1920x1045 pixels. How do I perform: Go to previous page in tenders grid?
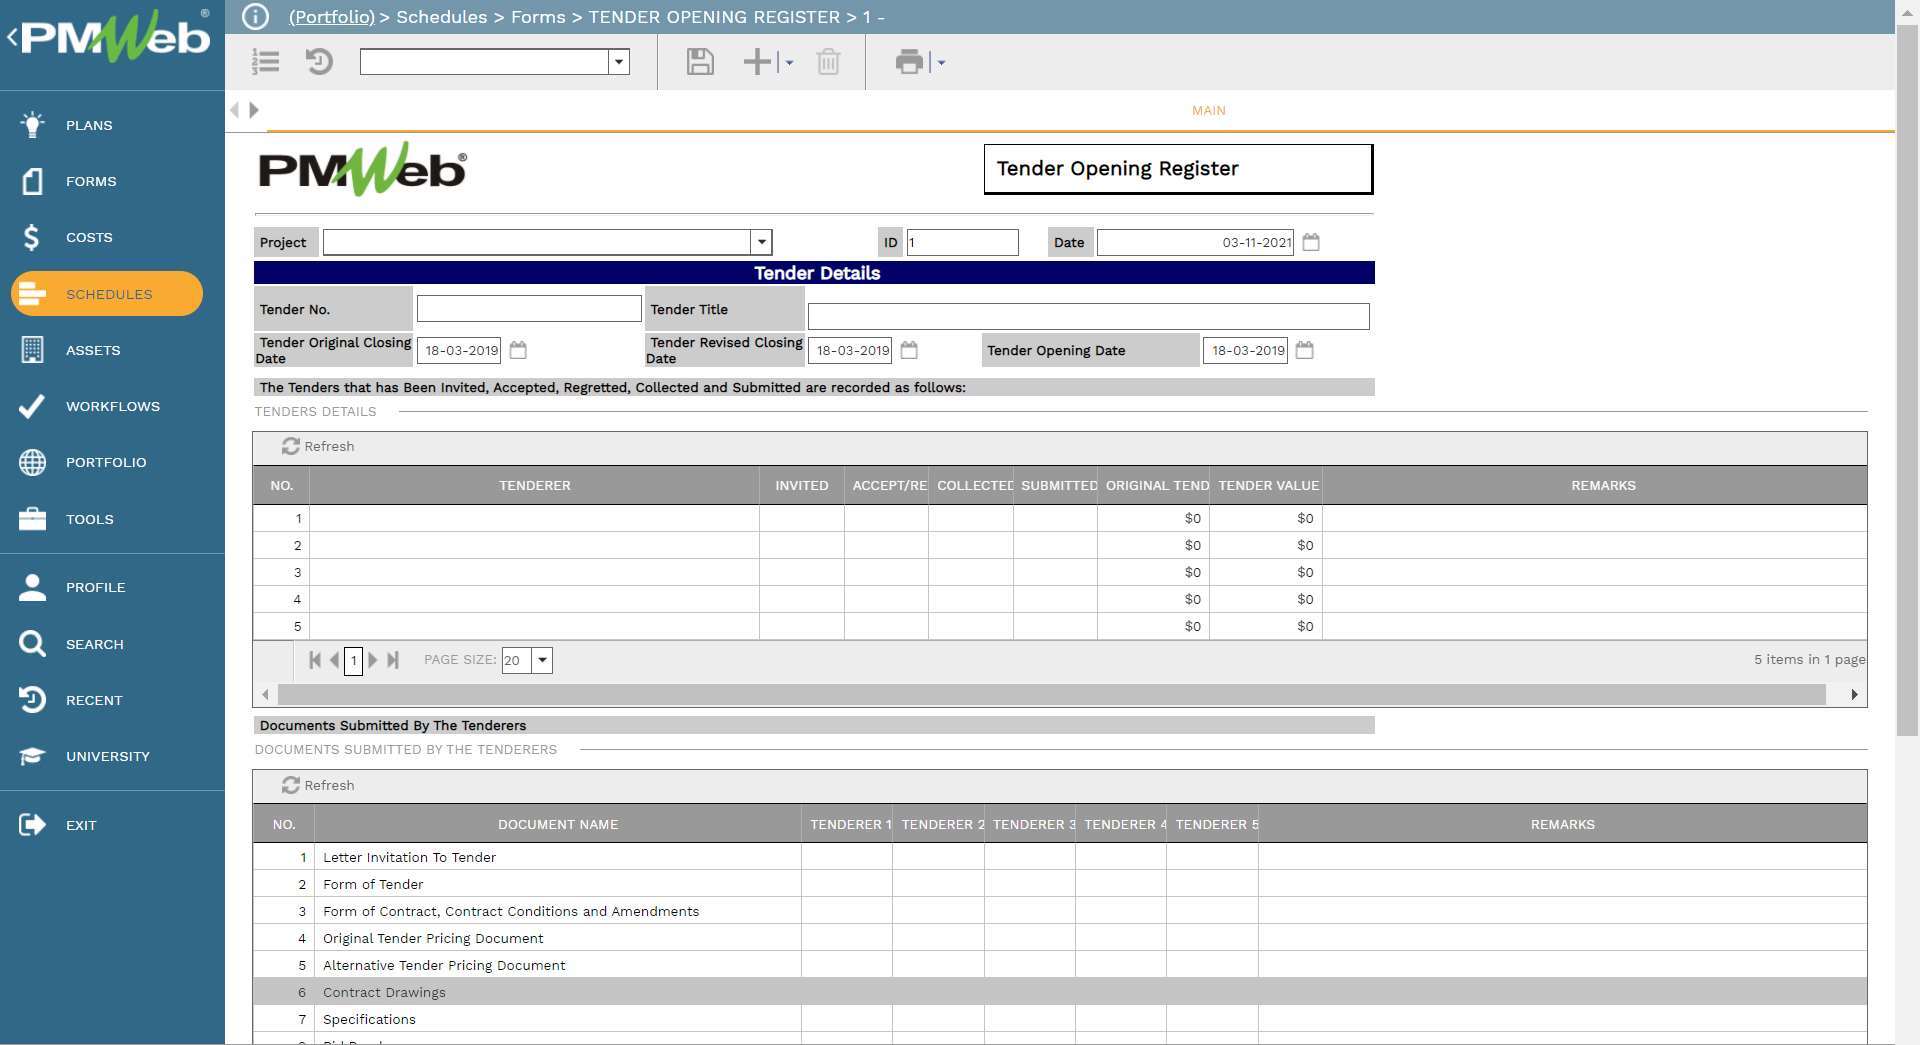(334, 660)
